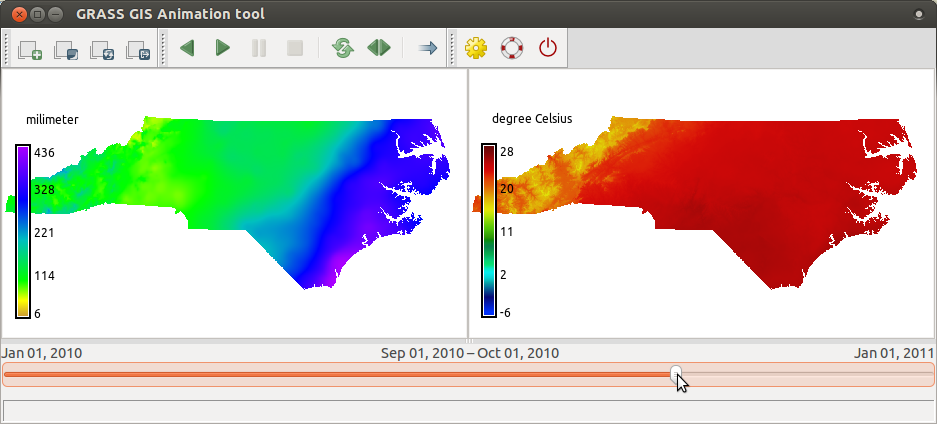Play the animation backward
Screen dimensions: 937x424
186,48
